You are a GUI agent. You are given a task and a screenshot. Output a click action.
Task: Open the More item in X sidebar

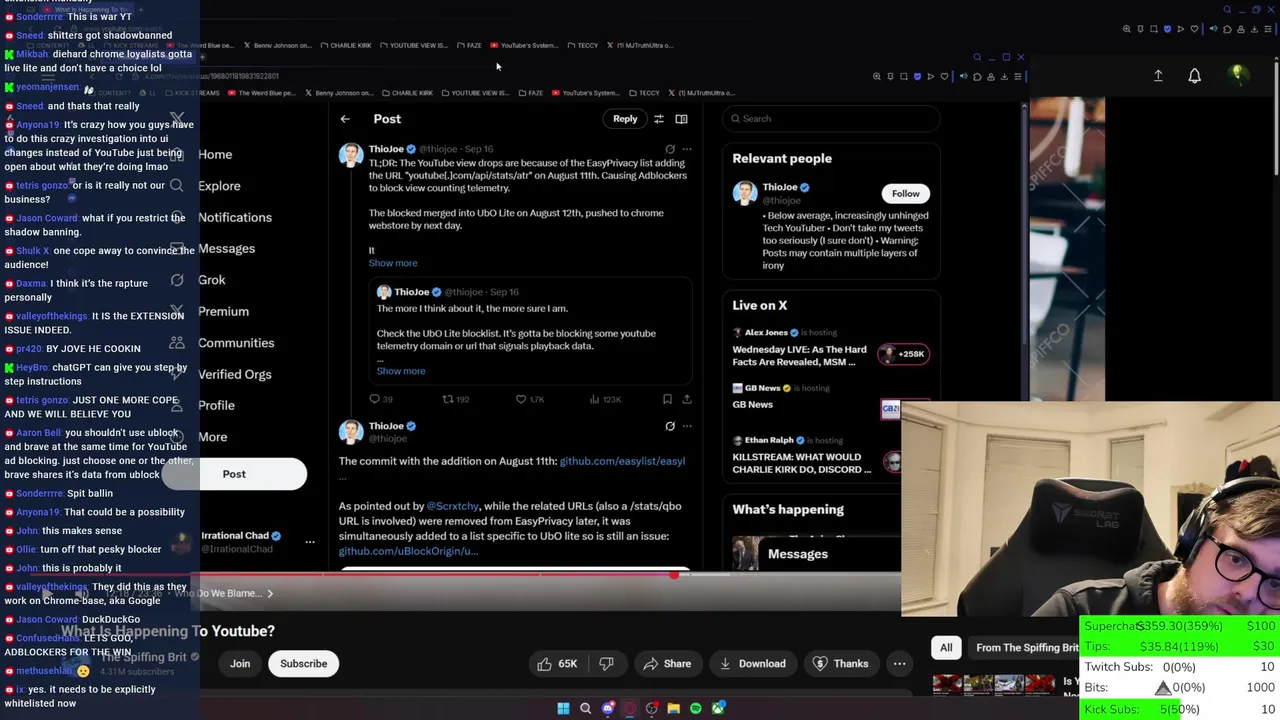click(212, 437)
